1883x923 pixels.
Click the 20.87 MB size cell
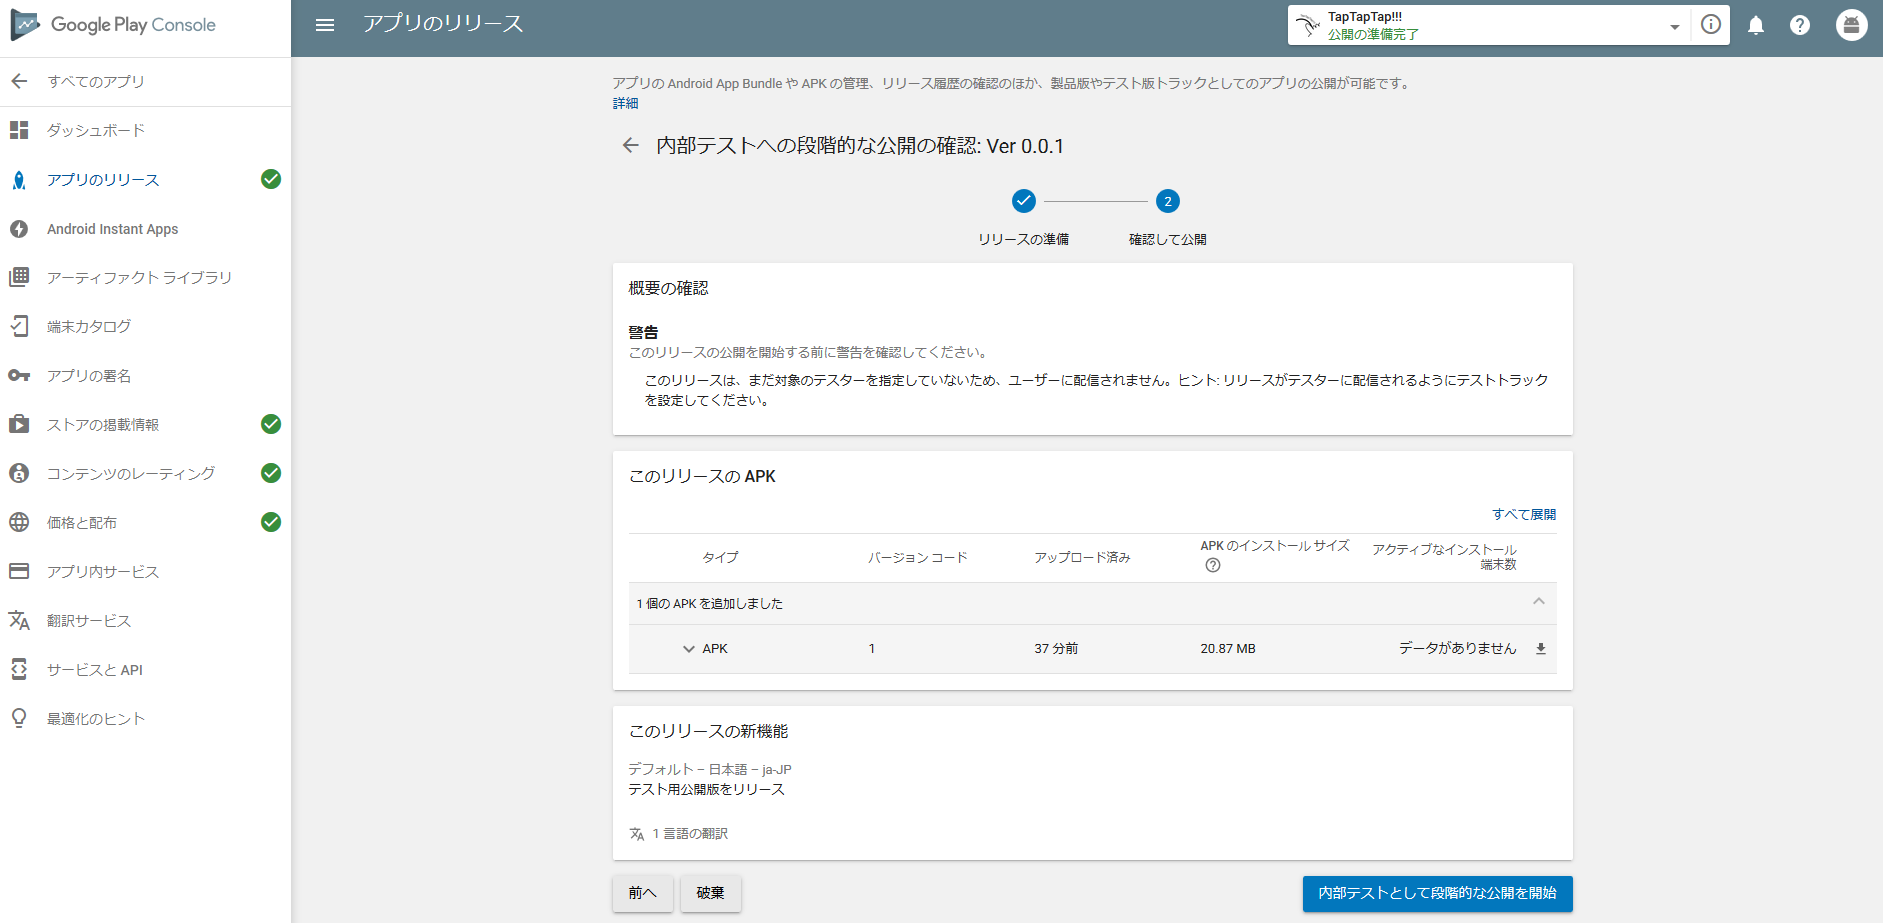(1228, 649)
